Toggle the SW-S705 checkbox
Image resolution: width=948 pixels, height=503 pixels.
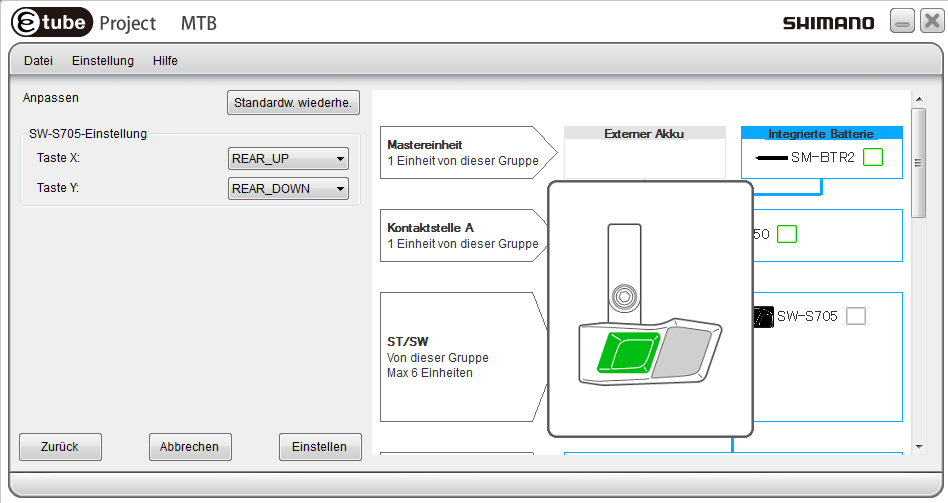click(x=856, y=316)
